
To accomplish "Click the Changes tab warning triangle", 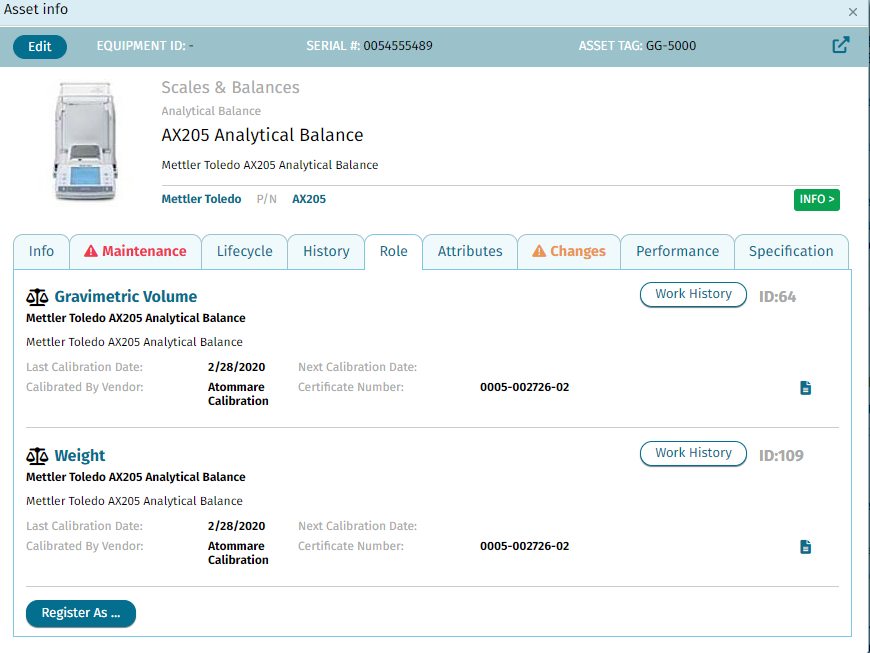I will click(x=539, y=251).
